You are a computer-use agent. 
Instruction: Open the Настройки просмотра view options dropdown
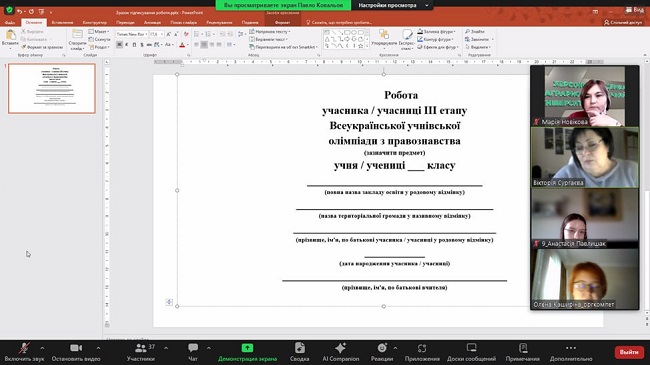pos(393,5)
